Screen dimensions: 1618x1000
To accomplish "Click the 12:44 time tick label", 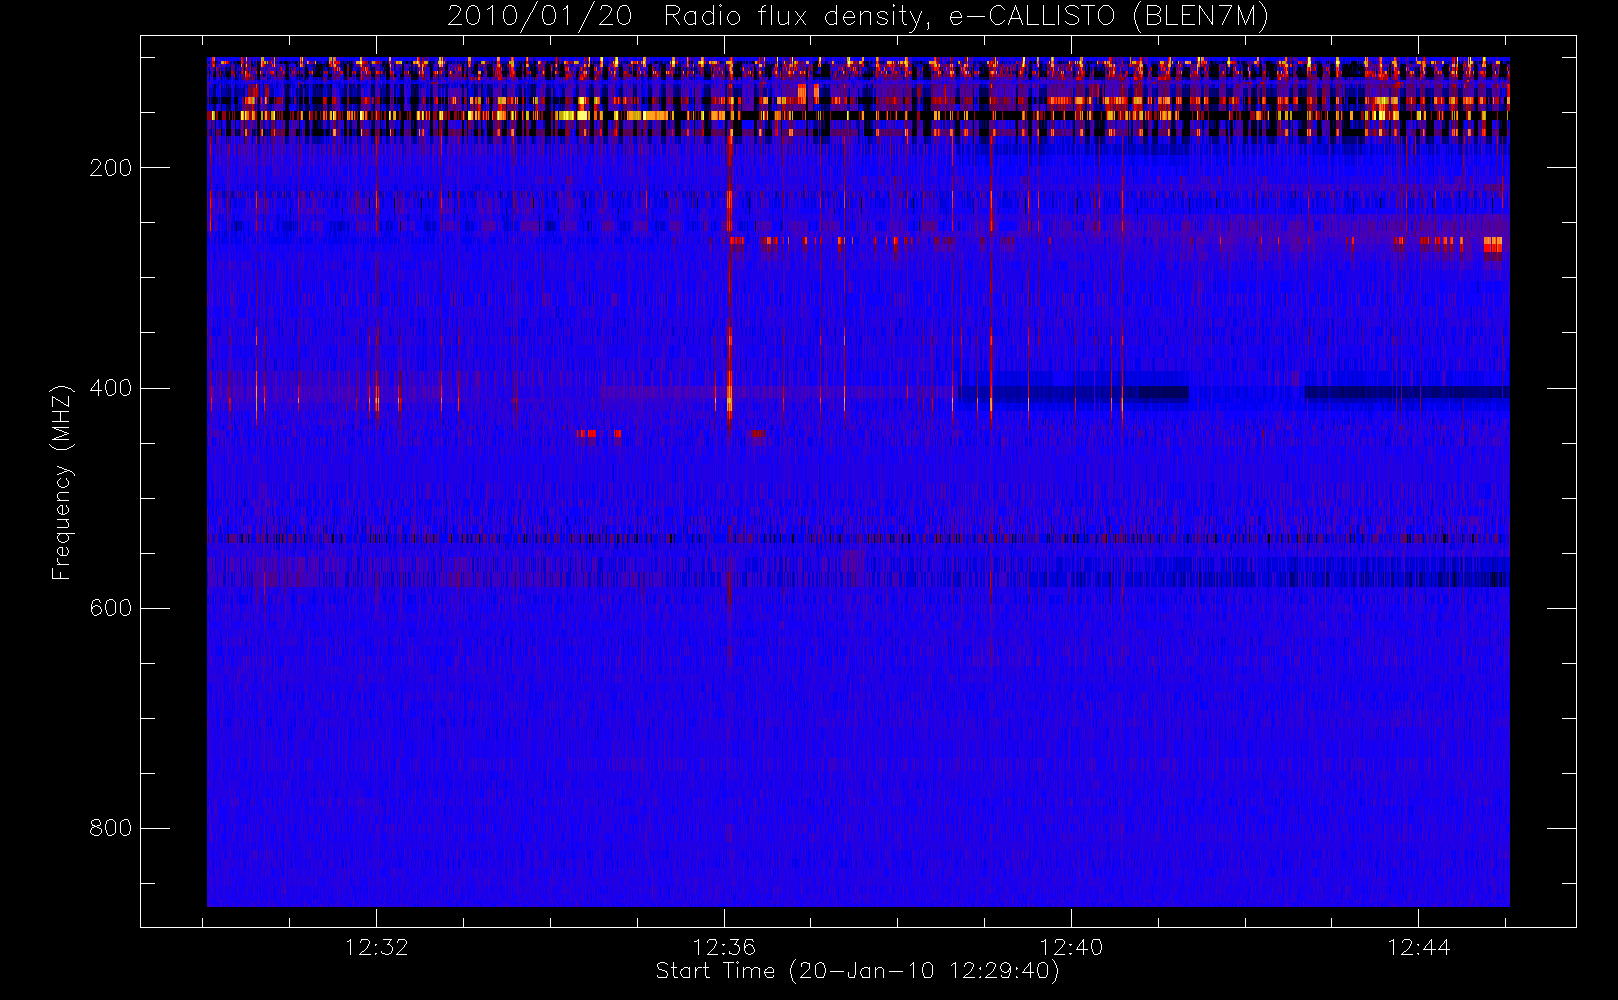I will click(x=1419, y=947).
